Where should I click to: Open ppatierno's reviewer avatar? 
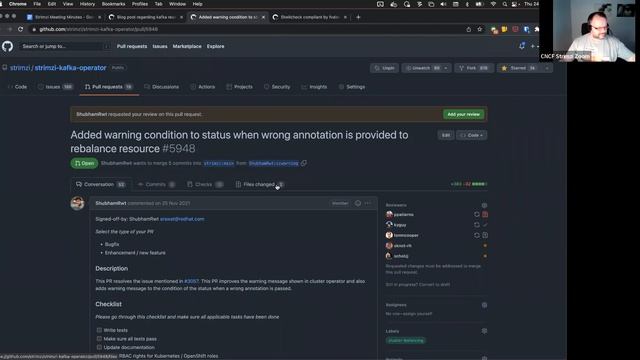click(389, 214)
